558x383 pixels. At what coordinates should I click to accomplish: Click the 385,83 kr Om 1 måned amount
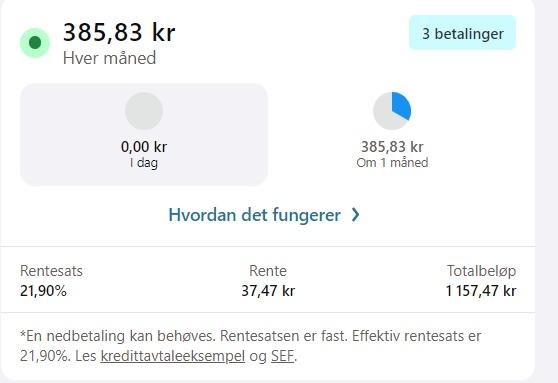coord(392,147)
